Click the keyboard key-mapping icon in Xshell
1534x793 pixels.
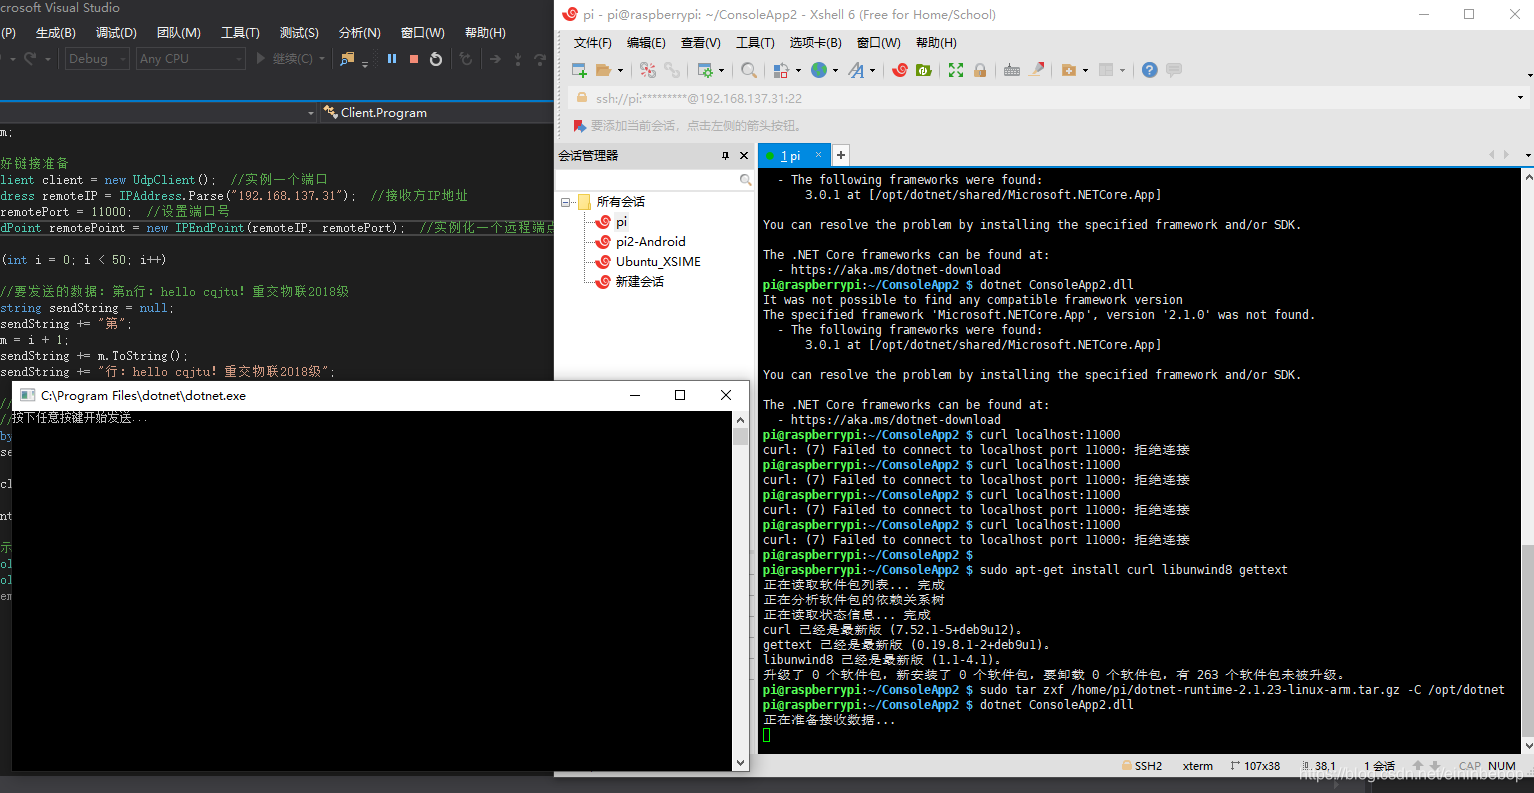tap(1012, 70)
